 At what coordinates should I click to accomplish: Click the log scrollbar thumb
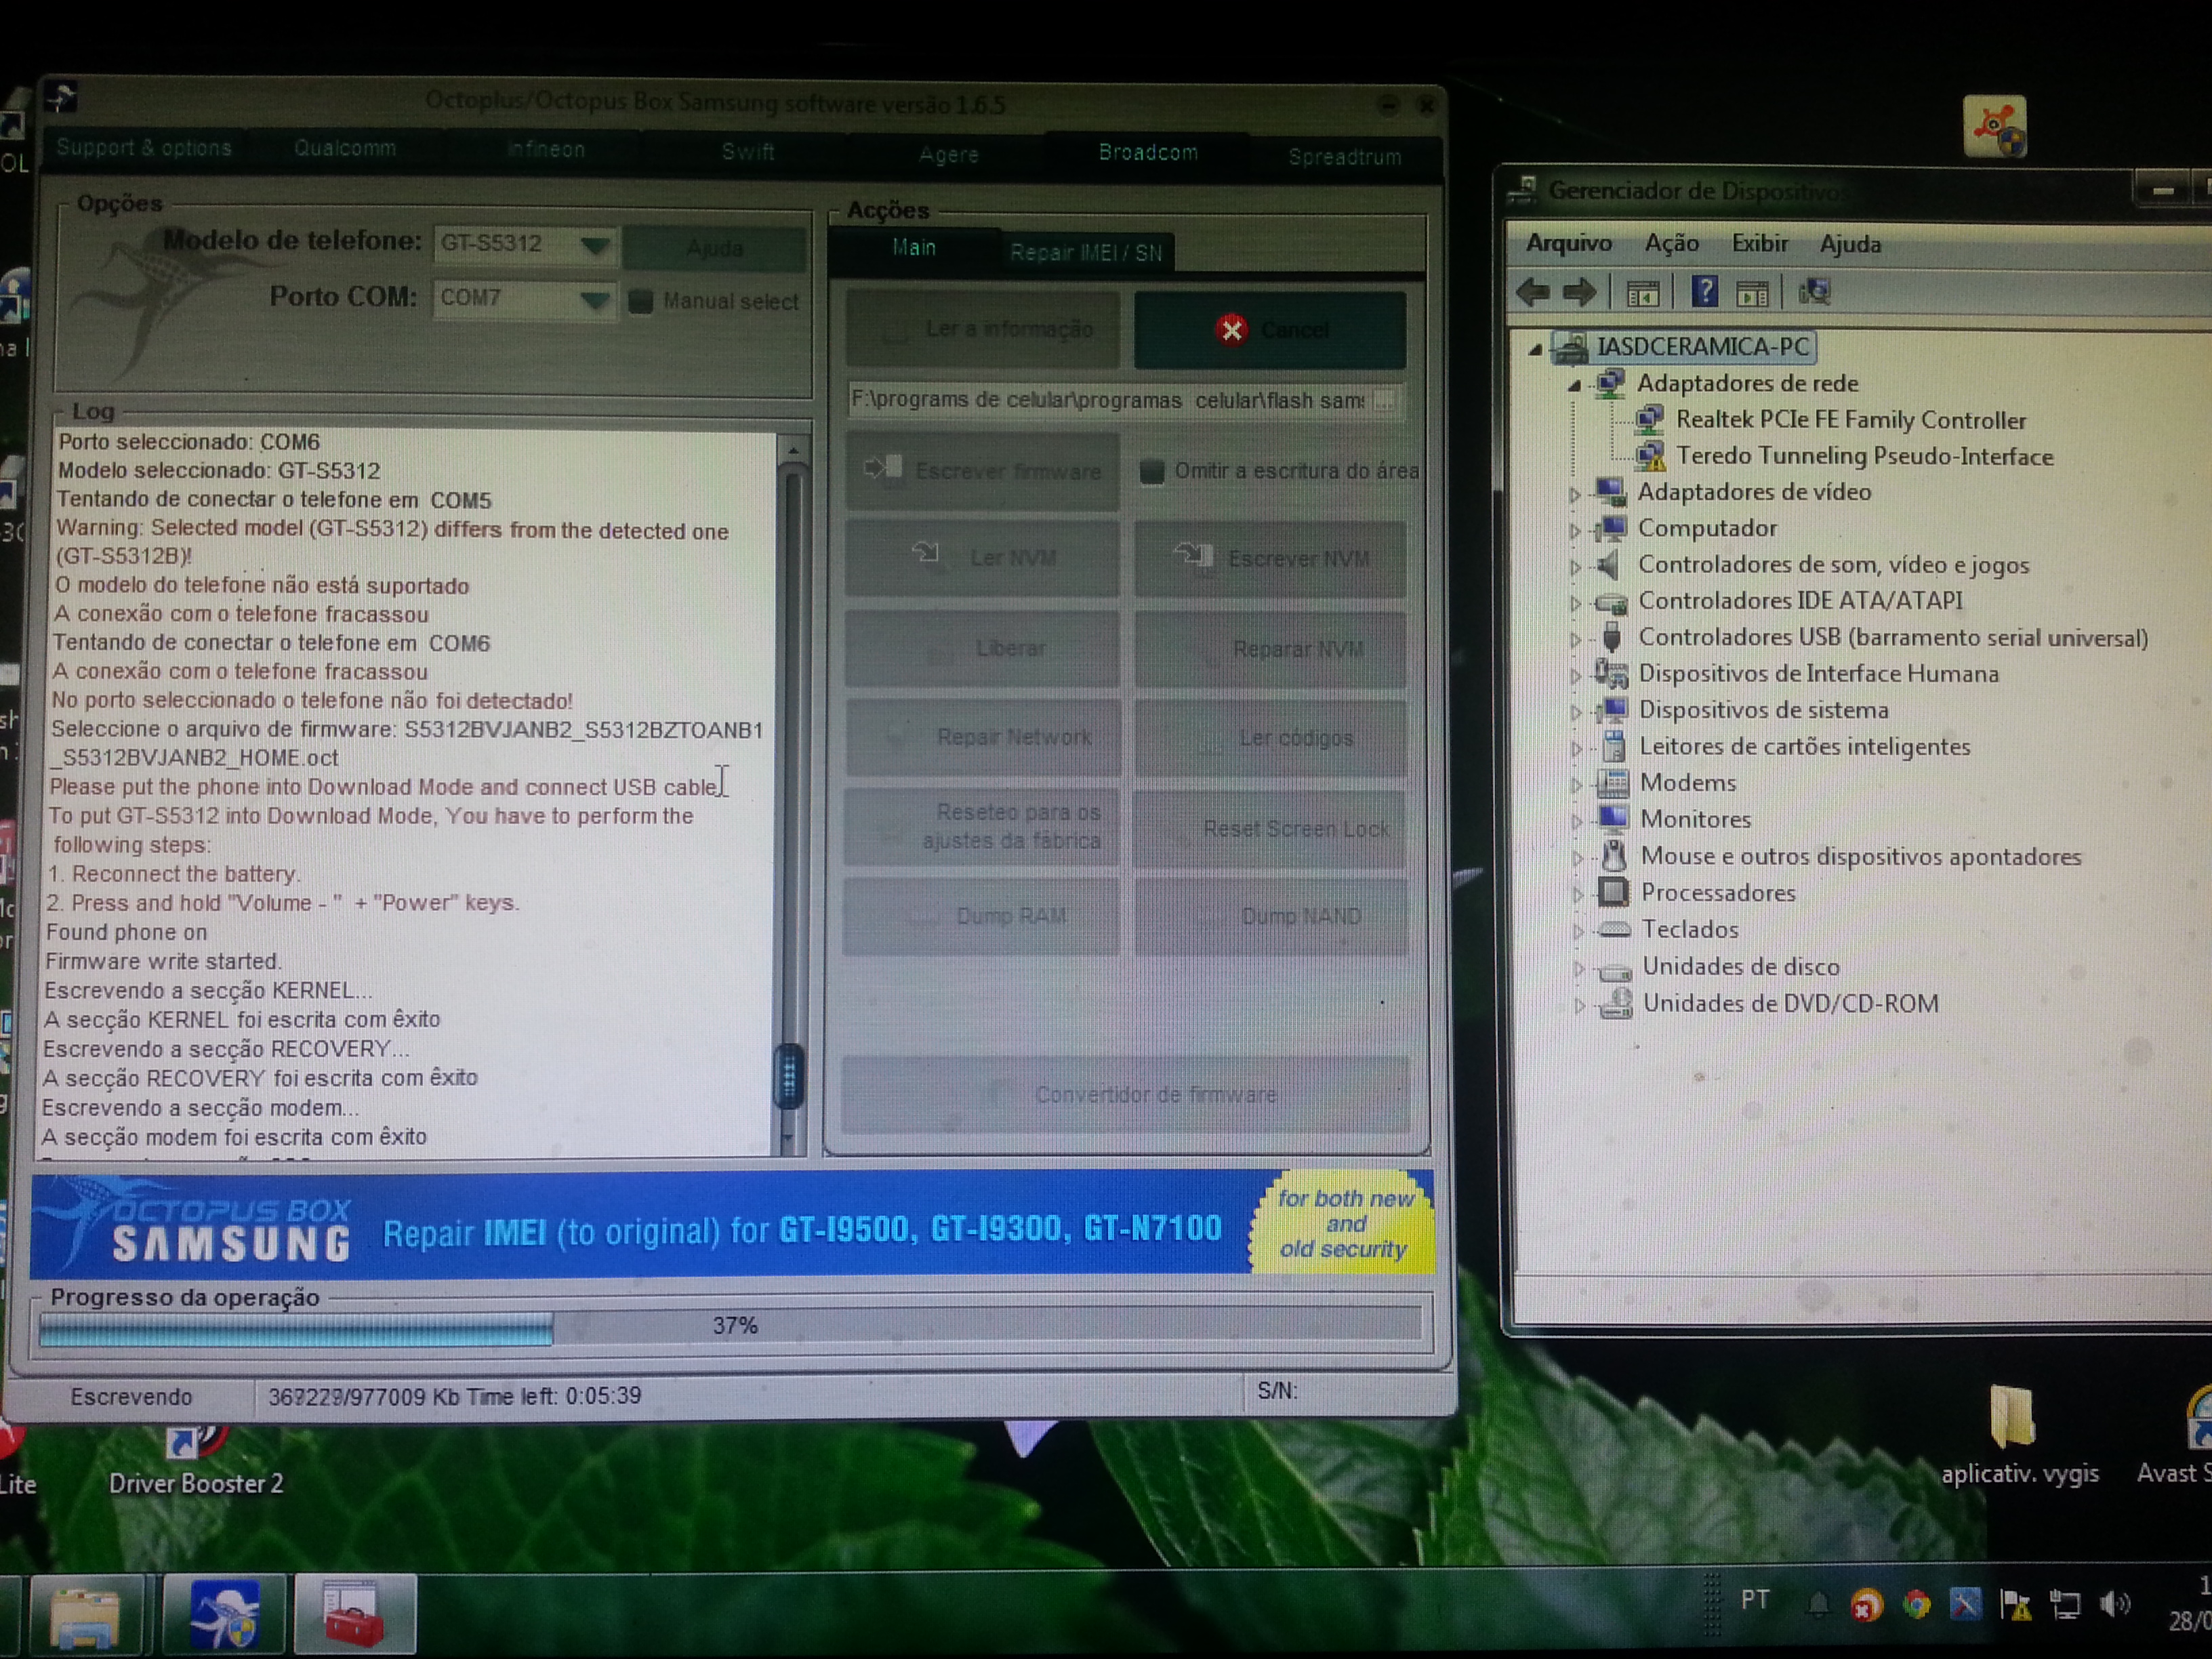click(x=789, y=1076)
